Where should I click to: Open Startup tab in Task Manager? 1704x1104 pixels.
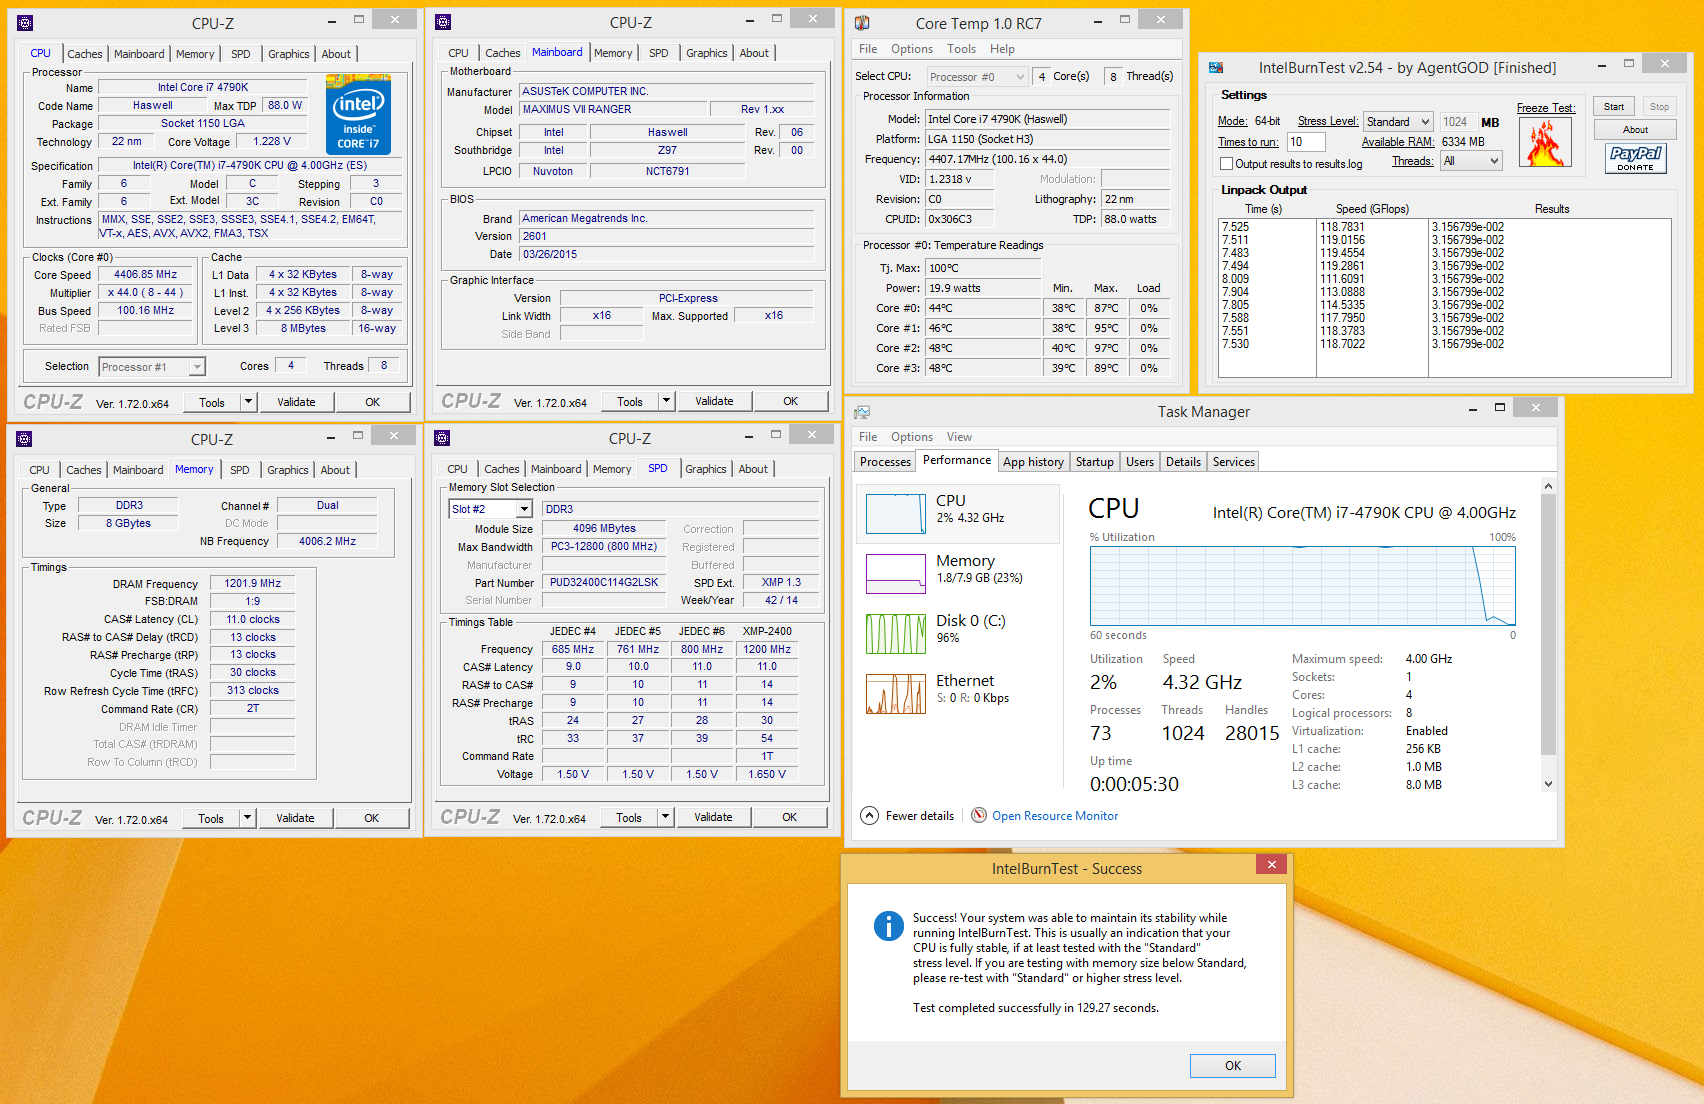(x=1094, y=462)
